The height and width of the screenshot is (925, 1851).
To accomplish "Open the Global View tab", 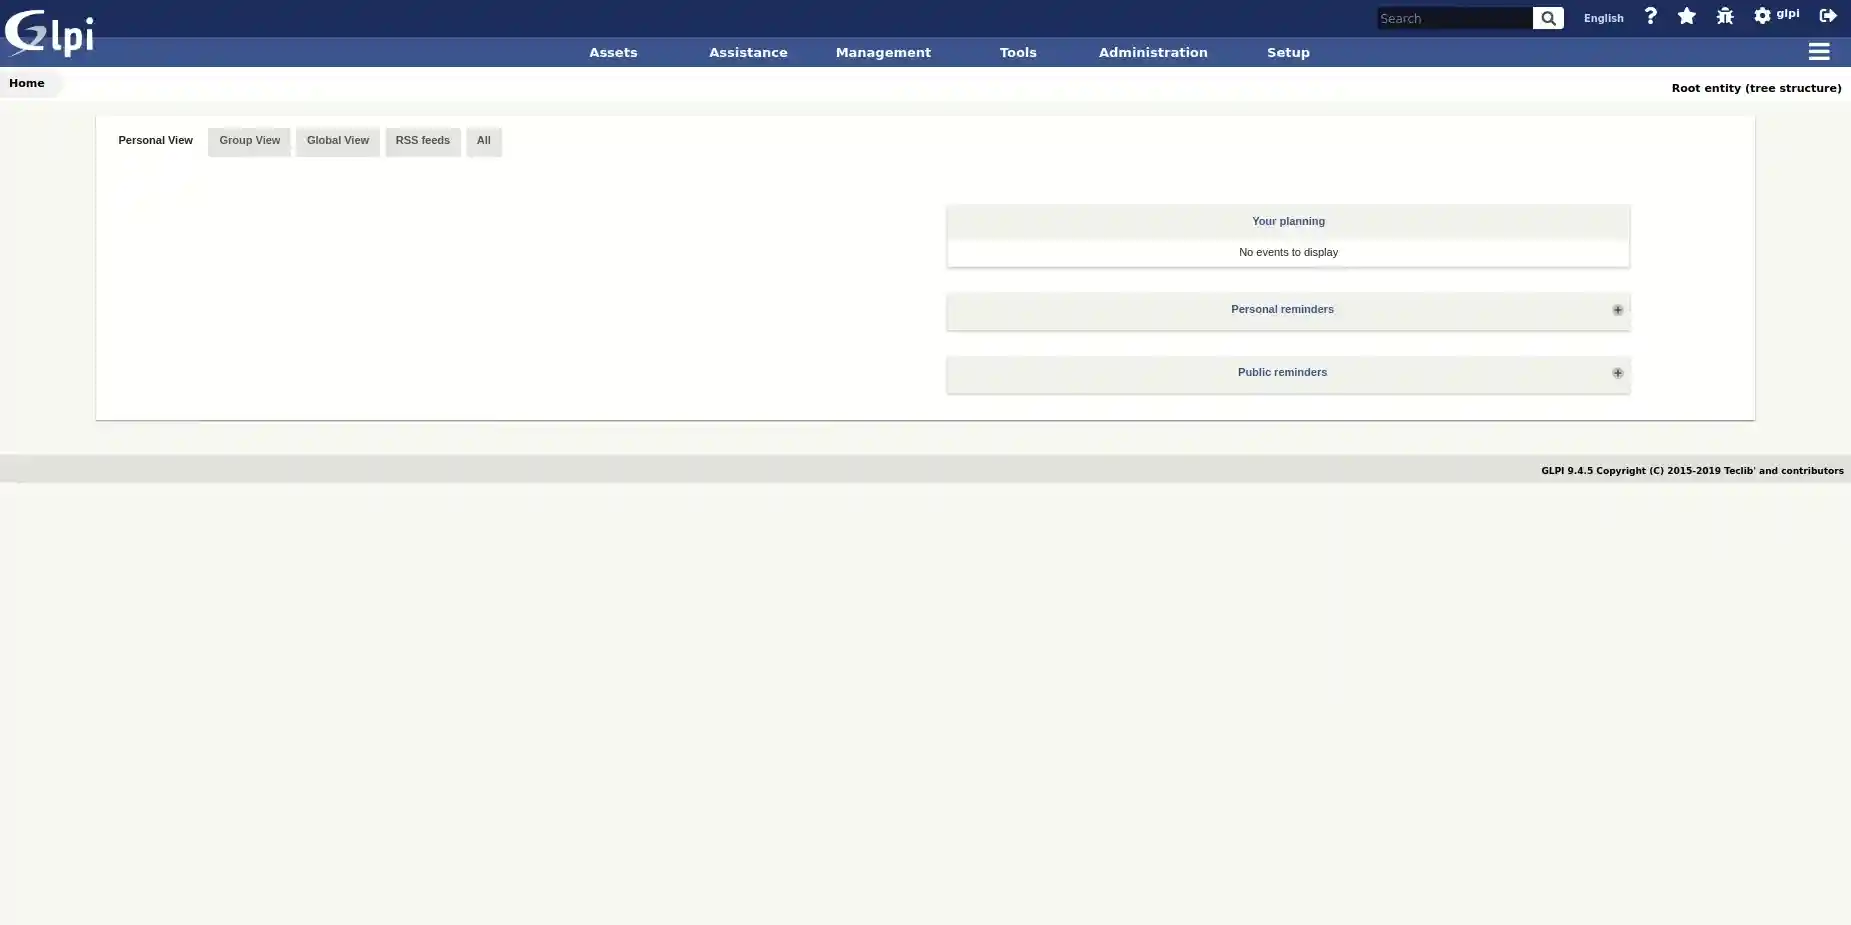I will (337, 141).
